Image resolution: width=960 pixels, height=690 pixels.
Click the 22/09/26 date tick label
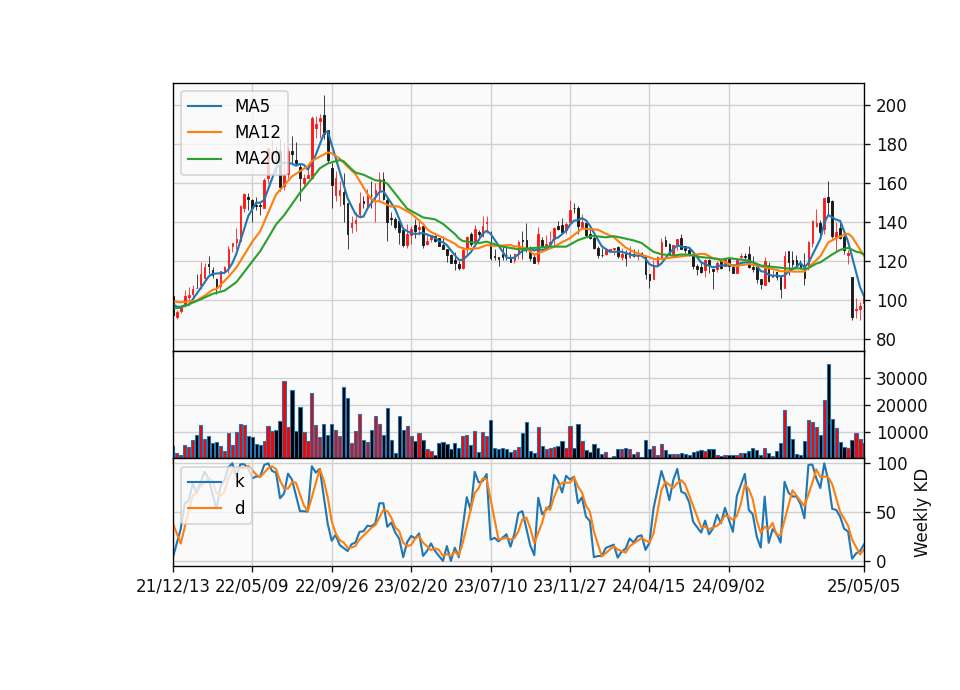point(332,586)
